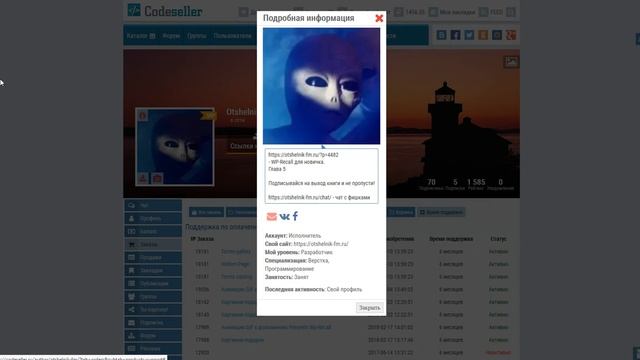The height and width of the screenshot is (360, 640).
Task: Click the Google Plus icon in header
Action: 511,35
